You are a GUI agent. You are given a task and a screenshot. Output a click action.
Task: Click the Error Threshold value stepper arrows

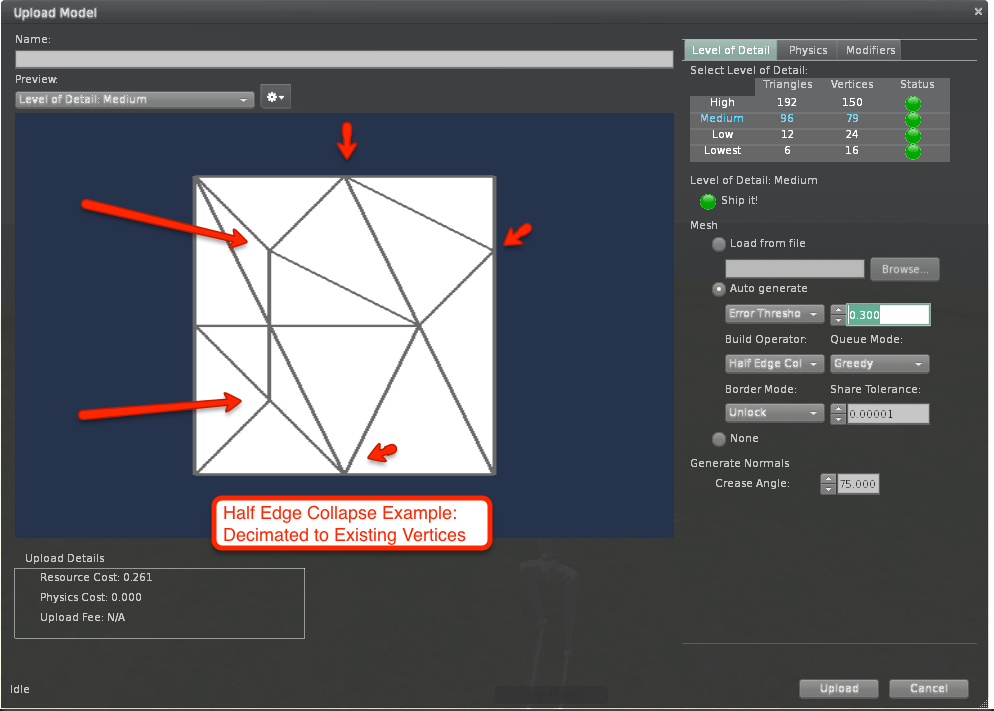(838, 314)
